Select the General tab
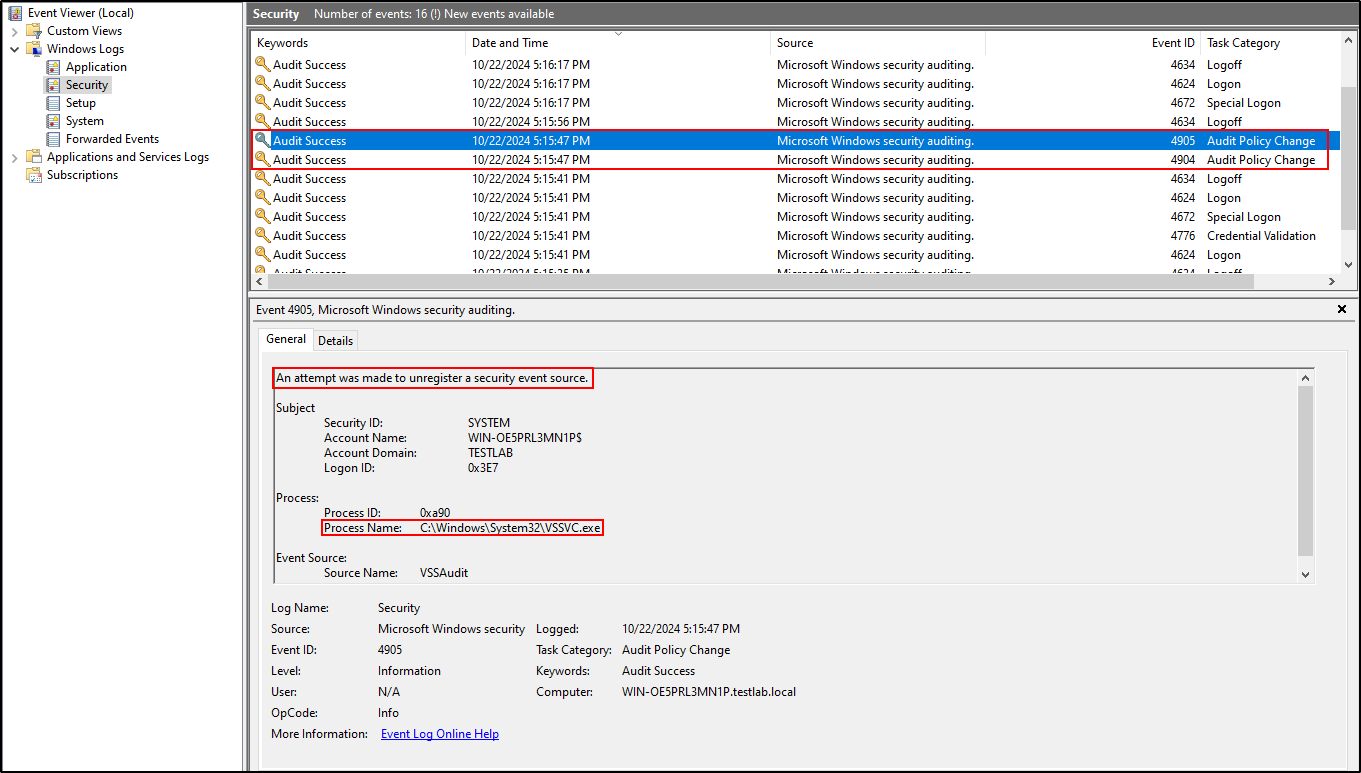This screenshot has width=1361, height=773. pos(286,339)
